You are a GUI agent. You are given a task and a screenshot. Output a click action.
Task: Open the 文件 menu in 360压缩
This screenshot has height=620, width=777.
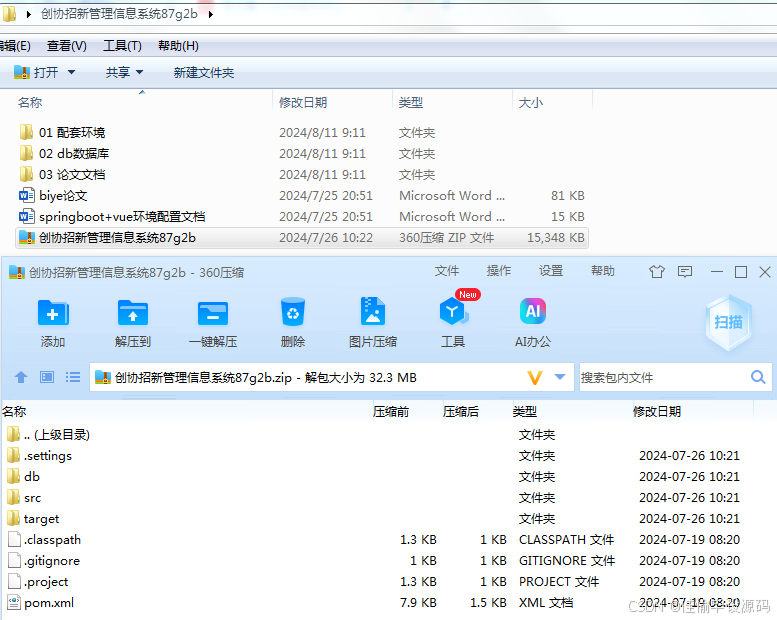coord(446,271)
